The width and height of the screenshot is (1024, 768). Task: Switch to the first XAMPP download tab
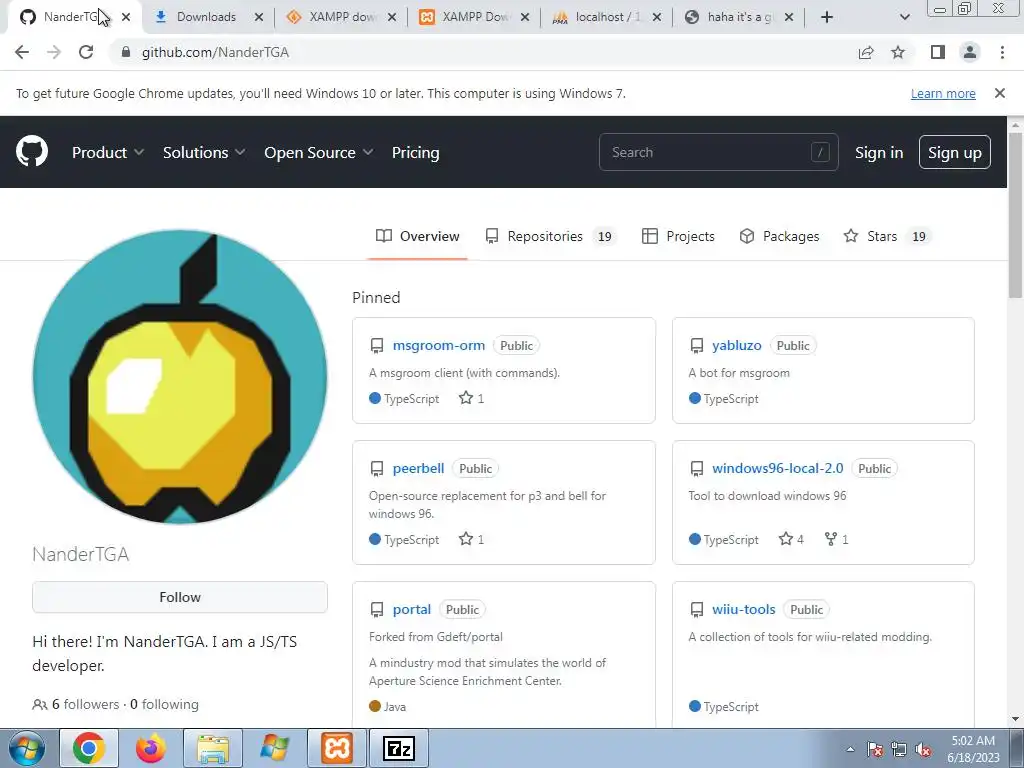point(342,17)
